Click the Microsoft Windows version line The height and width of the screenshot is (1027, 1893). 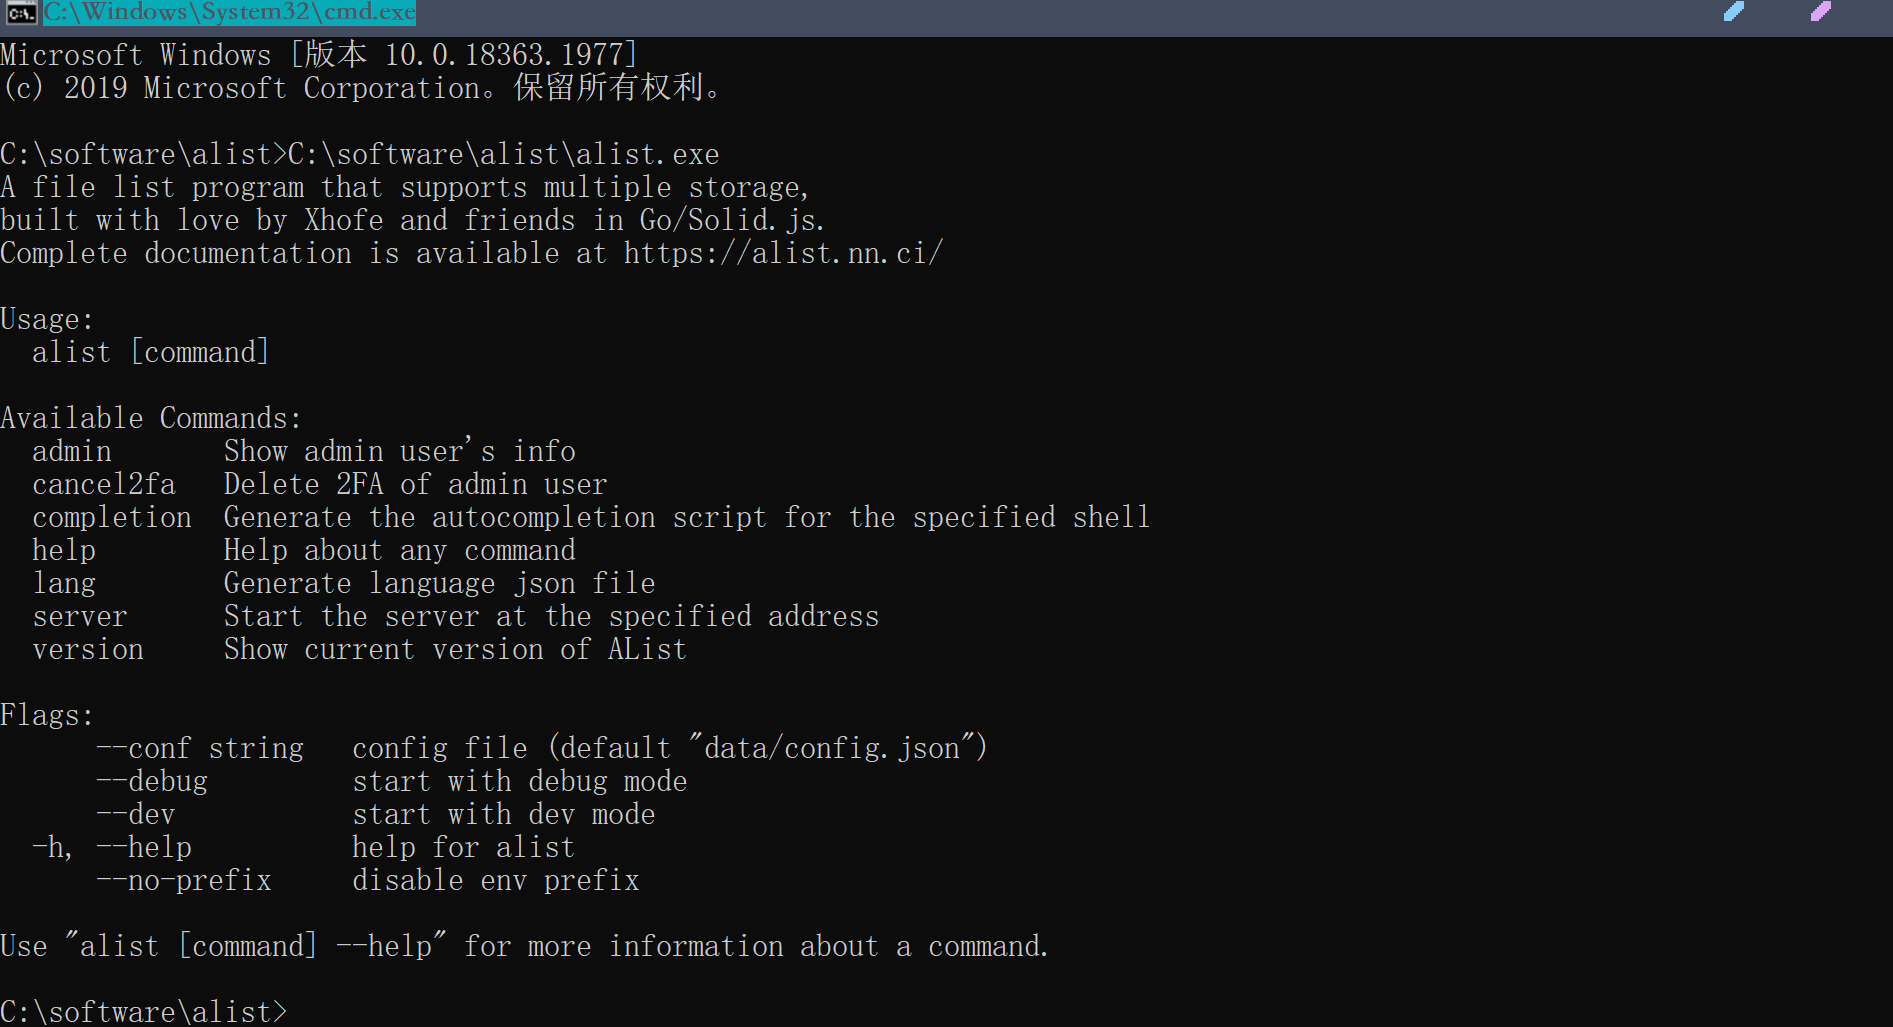pos(318,55)
